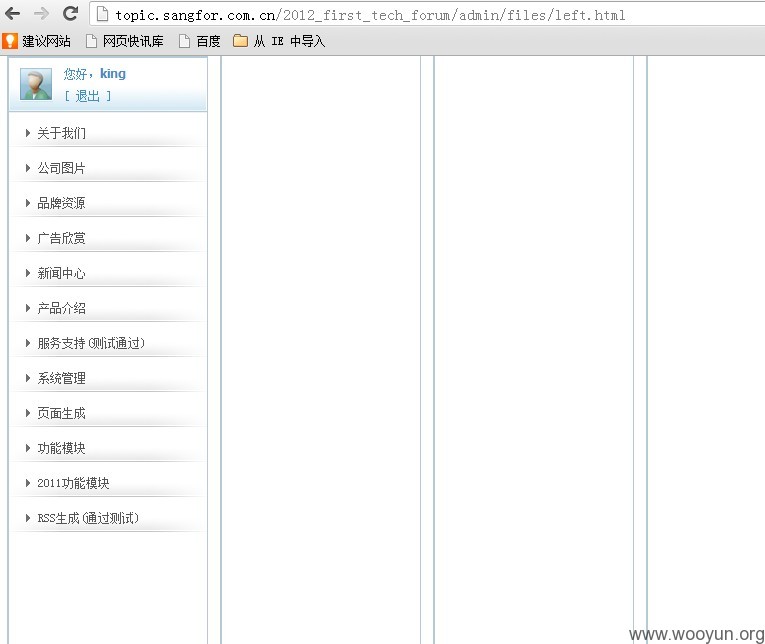Open the 新闻中心 menu item
Screen dimensions: 765x644
(x=61, y=273)
